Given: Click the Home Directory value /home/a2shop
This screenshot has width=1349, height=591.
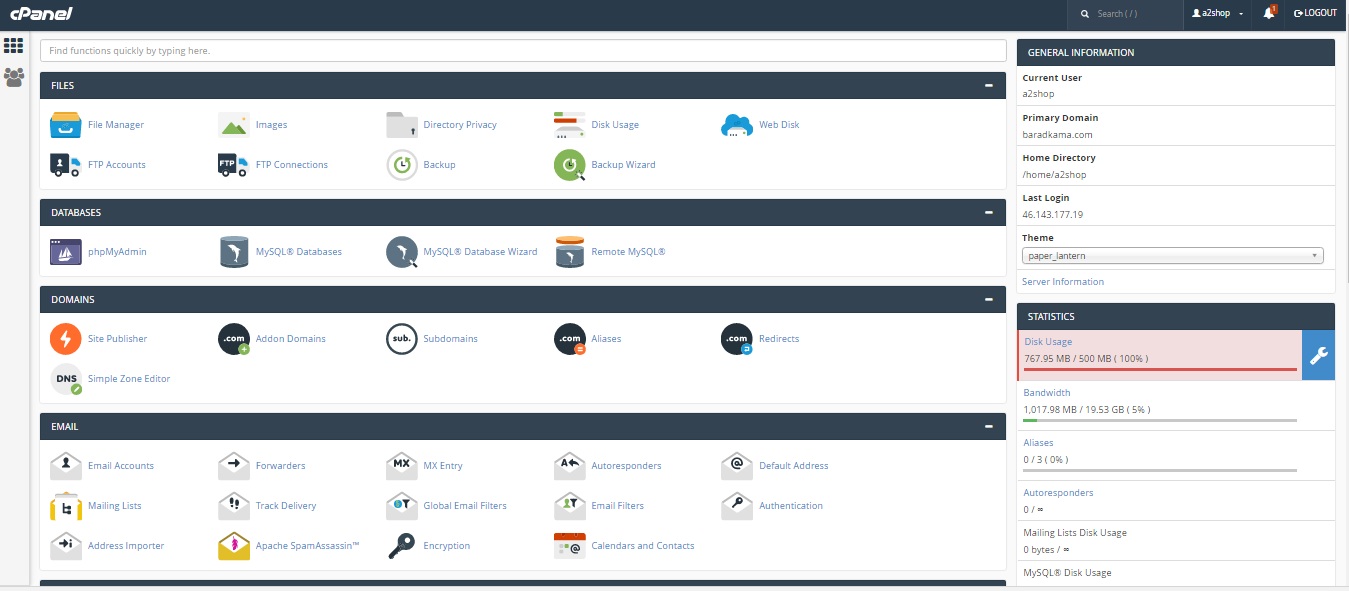Looking at the screenshot, I should [x=1054, y=174].
